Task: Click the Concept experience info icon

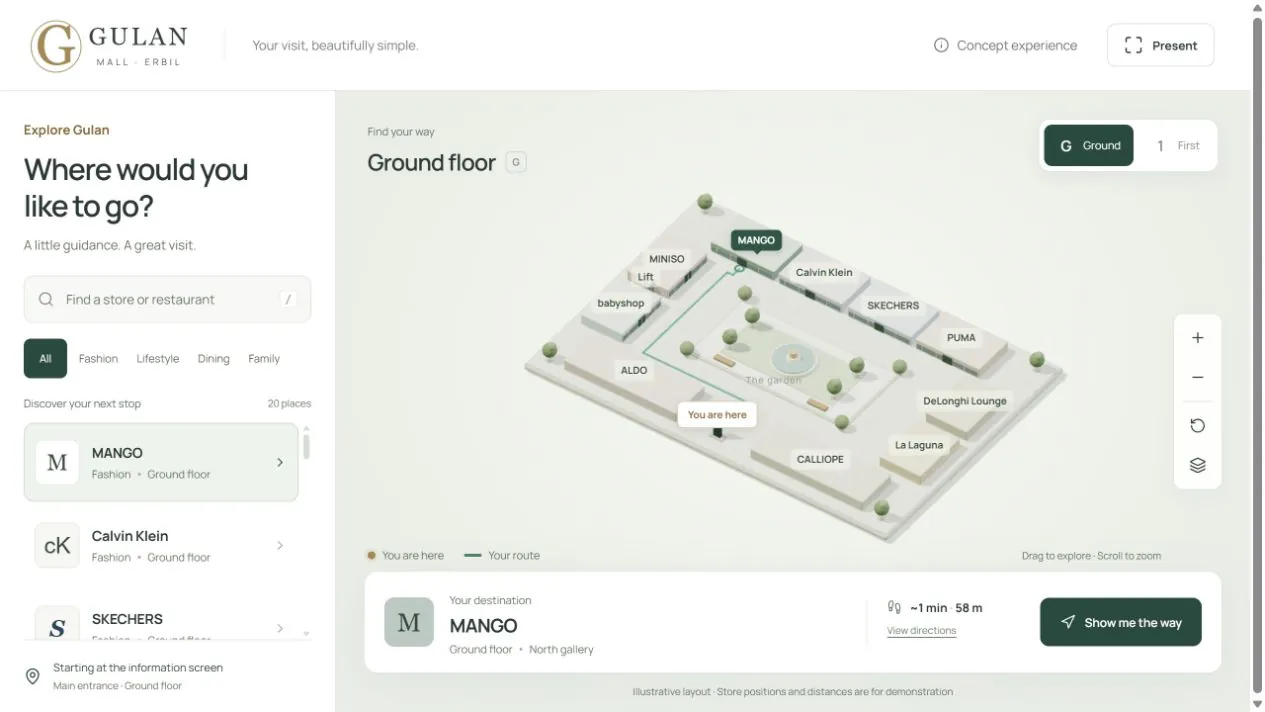Action: point(941,45)
